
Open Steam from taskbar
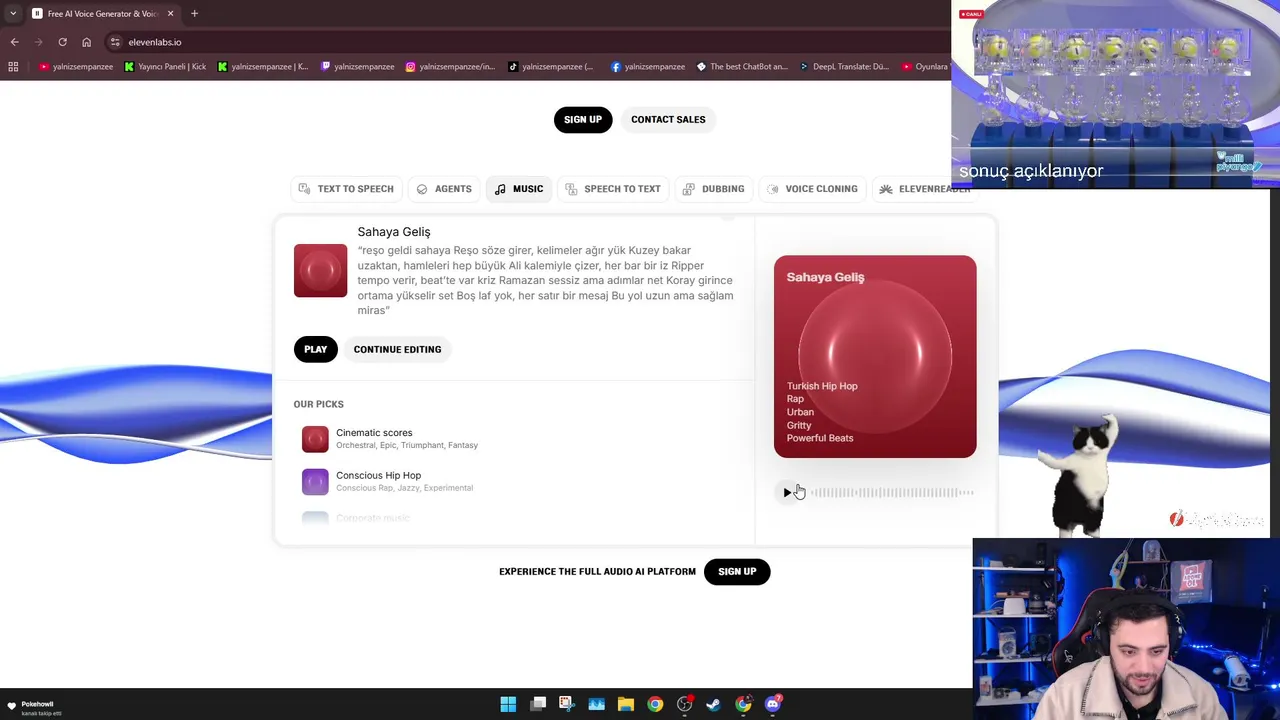click(713, 704)
